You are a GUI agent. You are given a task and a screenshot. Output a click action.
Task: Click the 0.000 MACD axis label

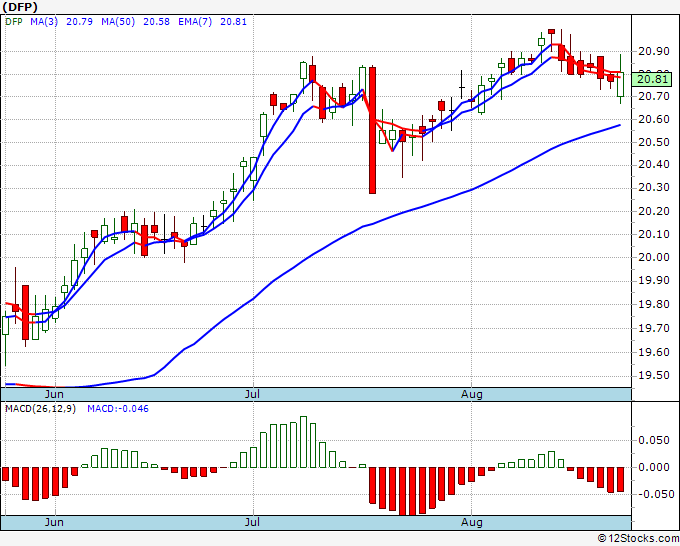654,468
